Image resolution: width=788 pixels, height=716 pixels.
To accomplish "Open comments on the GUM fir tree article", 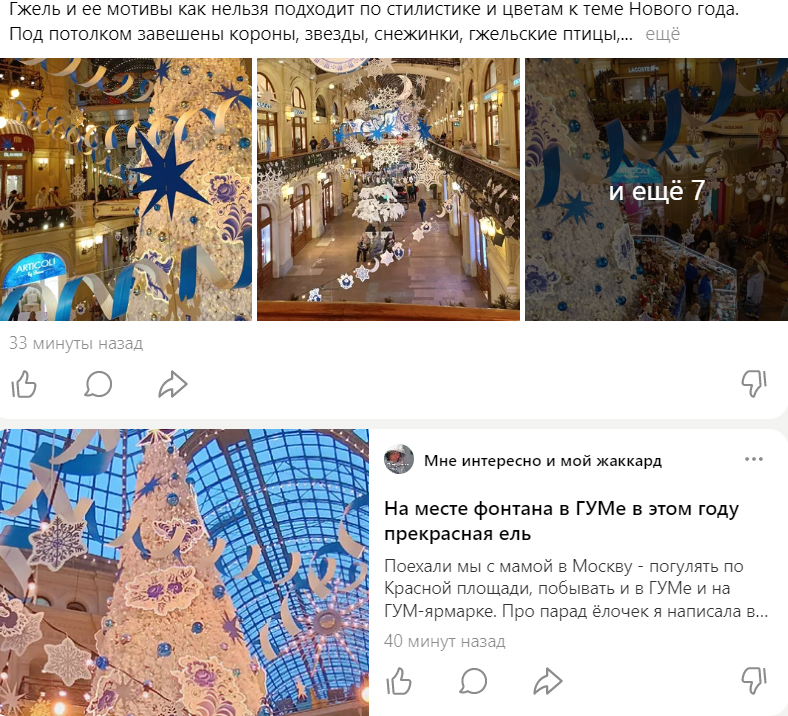I will pyautogui.click(x=473, y=681).
